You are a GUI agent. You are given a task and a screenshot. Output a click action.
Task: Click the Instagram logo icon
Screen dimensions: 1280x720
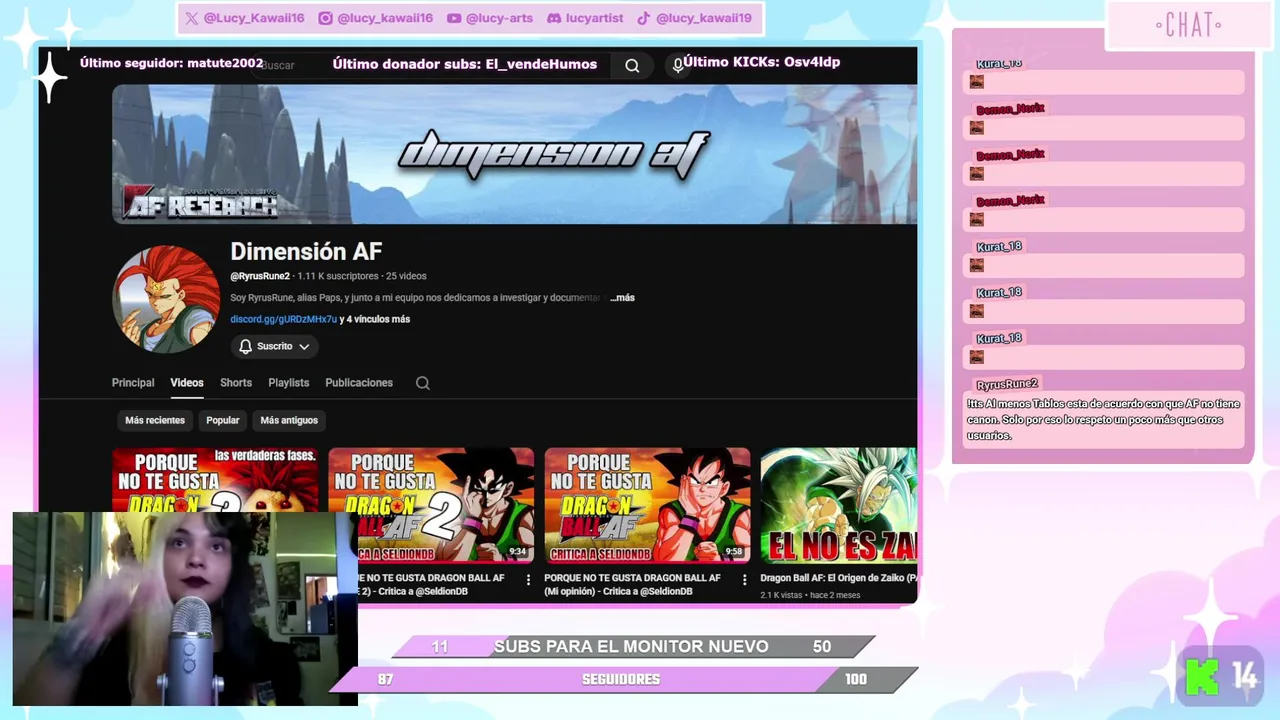[325, 18]
